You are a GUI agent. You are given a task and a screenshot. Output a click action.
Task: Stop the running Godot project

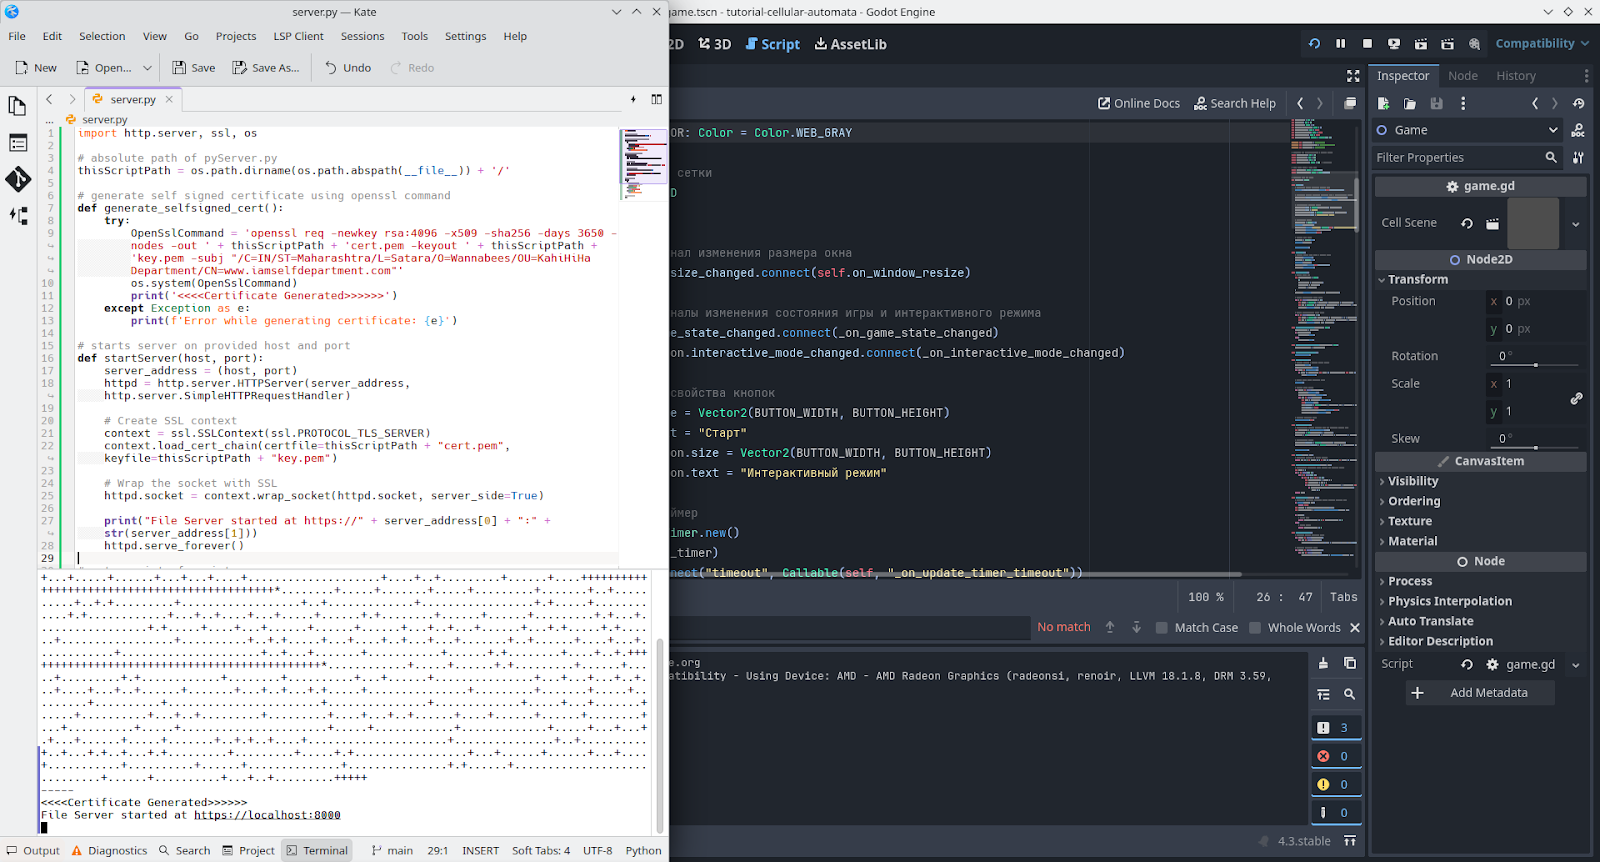click(1367, 44)
